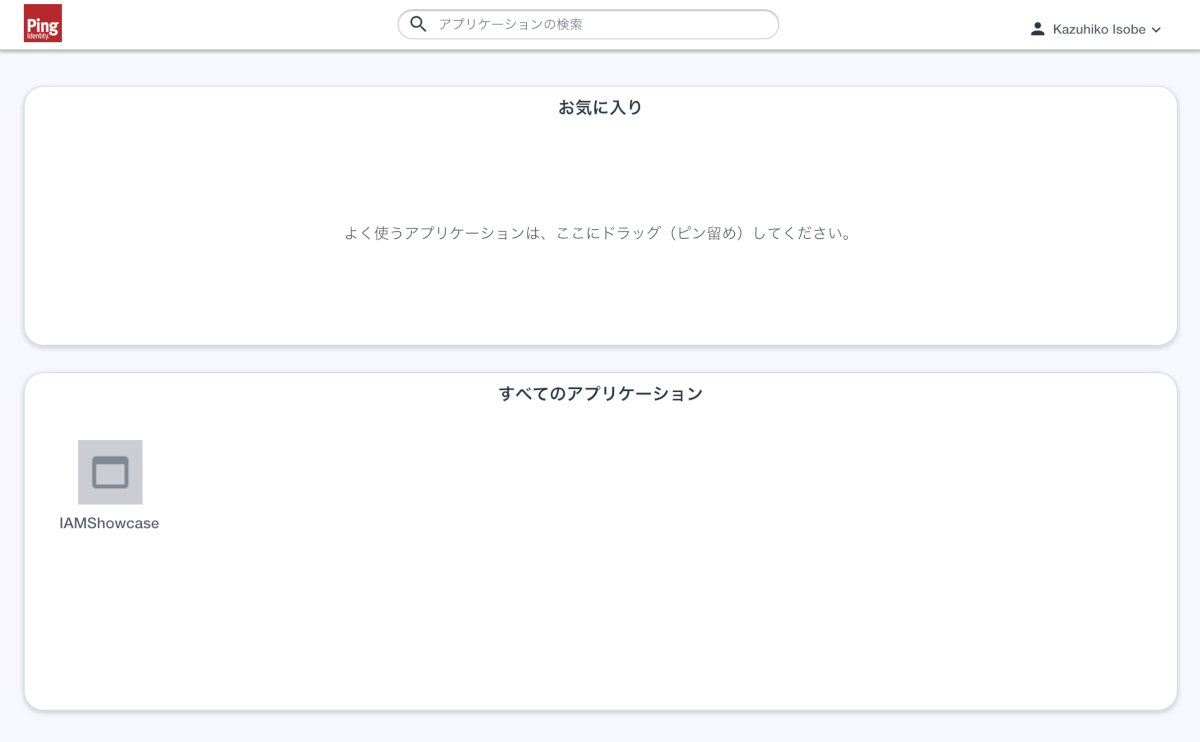1200x742 pixels.
Task: Launch the IAMShowcase application tile icon
Action: (x=110, y=472)
